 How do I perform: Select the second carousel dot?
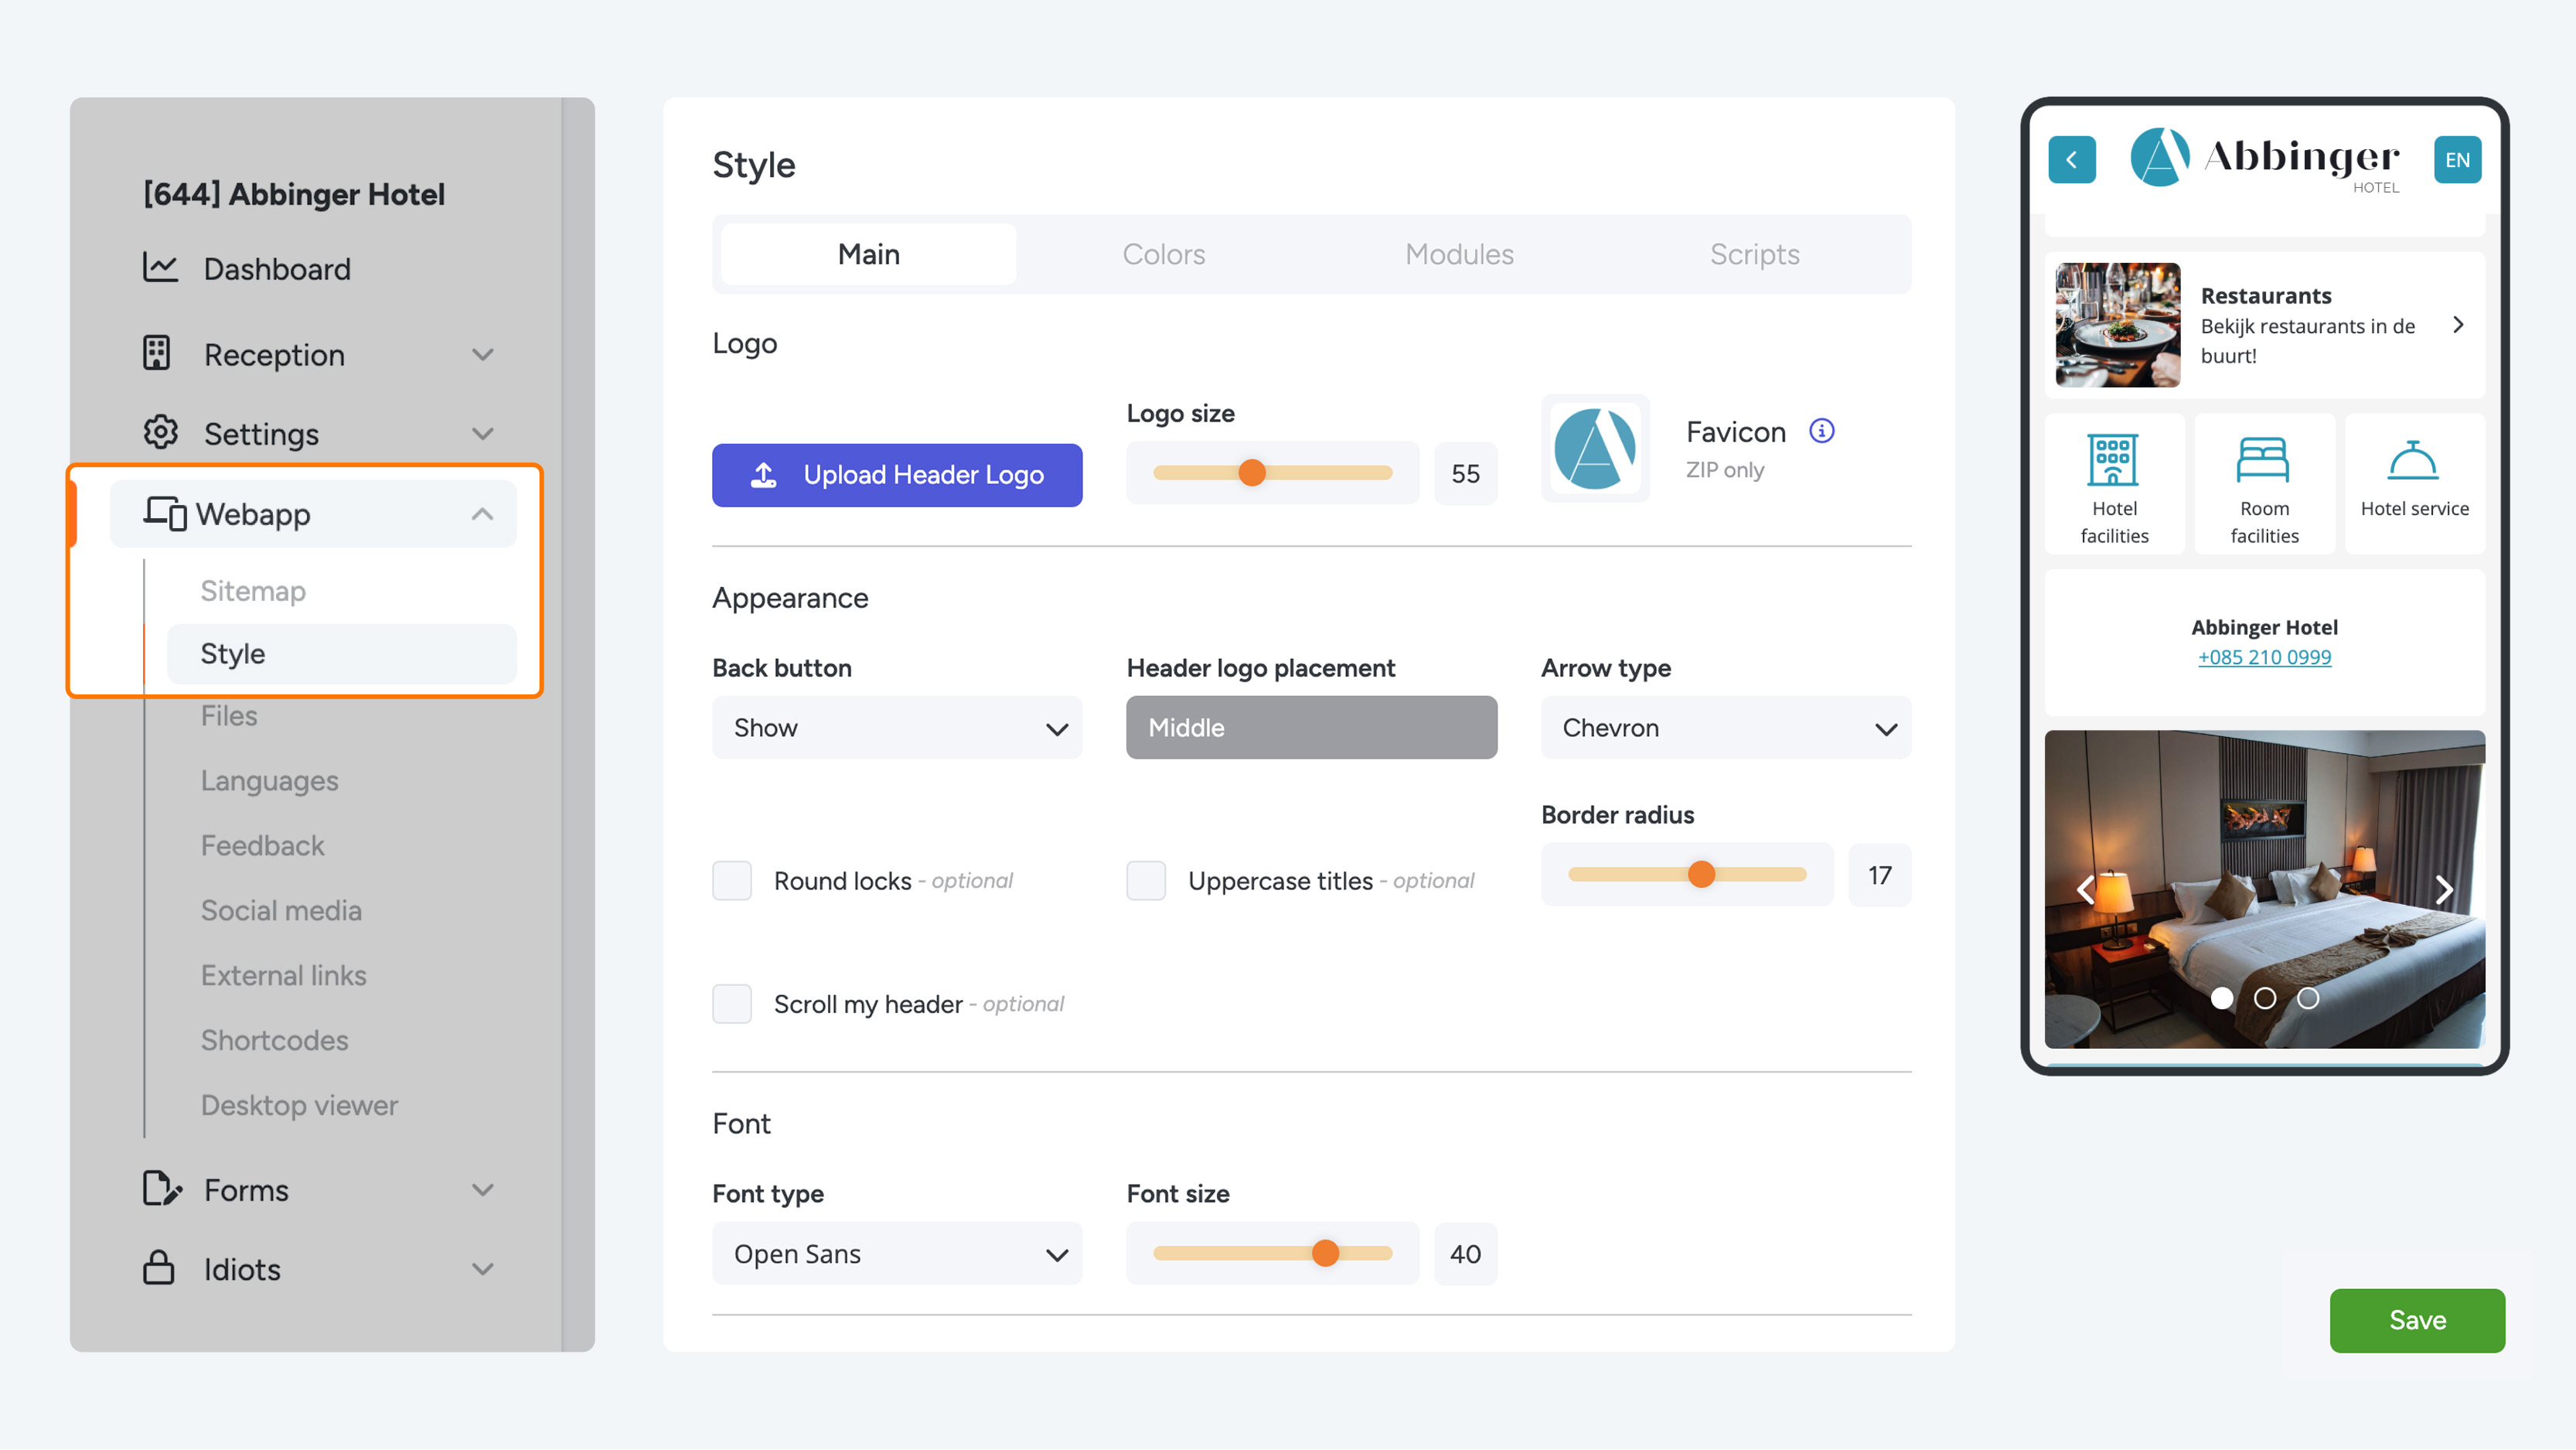(2264, 998)
